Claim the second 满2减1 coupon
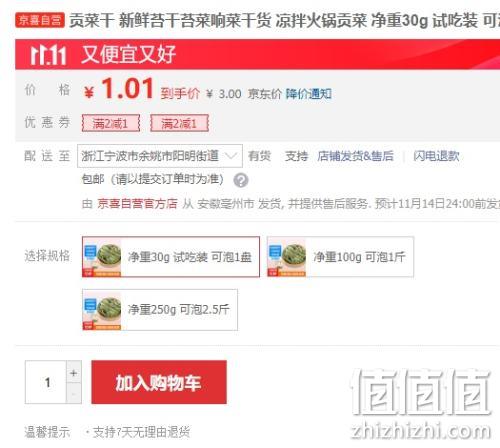 pyautogui.click(x=179, y=124)
